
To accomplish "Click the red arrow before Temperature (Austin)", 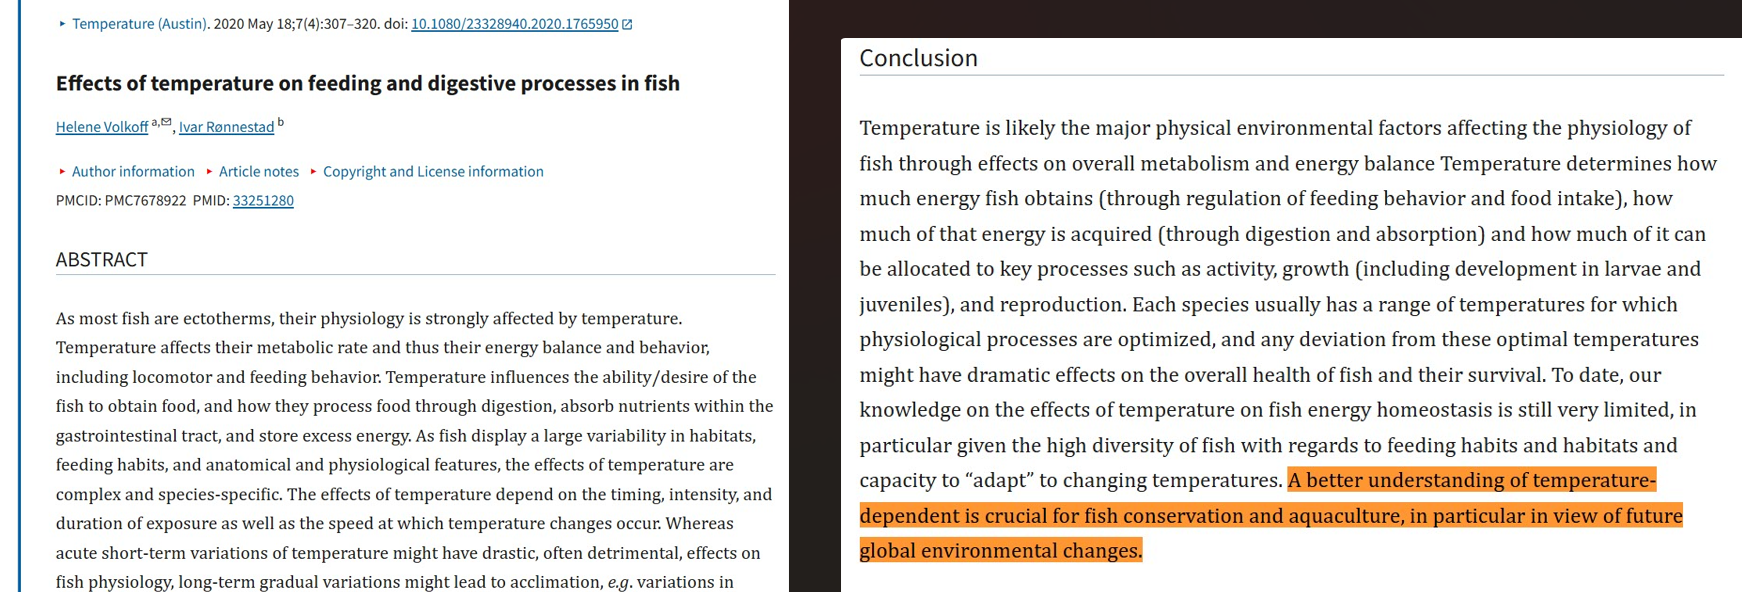I will pyautogui.click(x=61, y=23).
